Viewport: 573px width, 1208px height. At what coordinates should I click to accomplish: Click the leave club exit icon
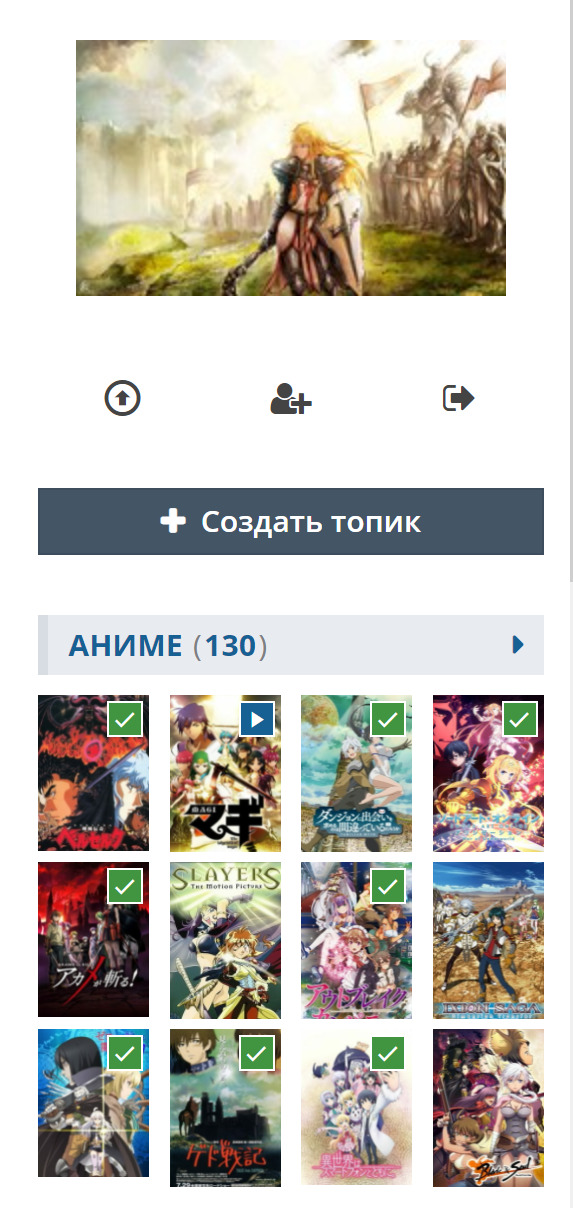coord(459,398)
